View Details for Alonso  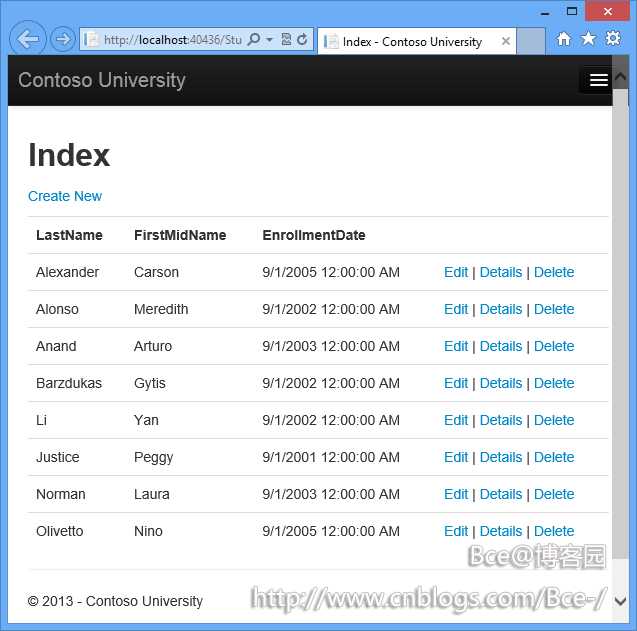click(500, 309)
